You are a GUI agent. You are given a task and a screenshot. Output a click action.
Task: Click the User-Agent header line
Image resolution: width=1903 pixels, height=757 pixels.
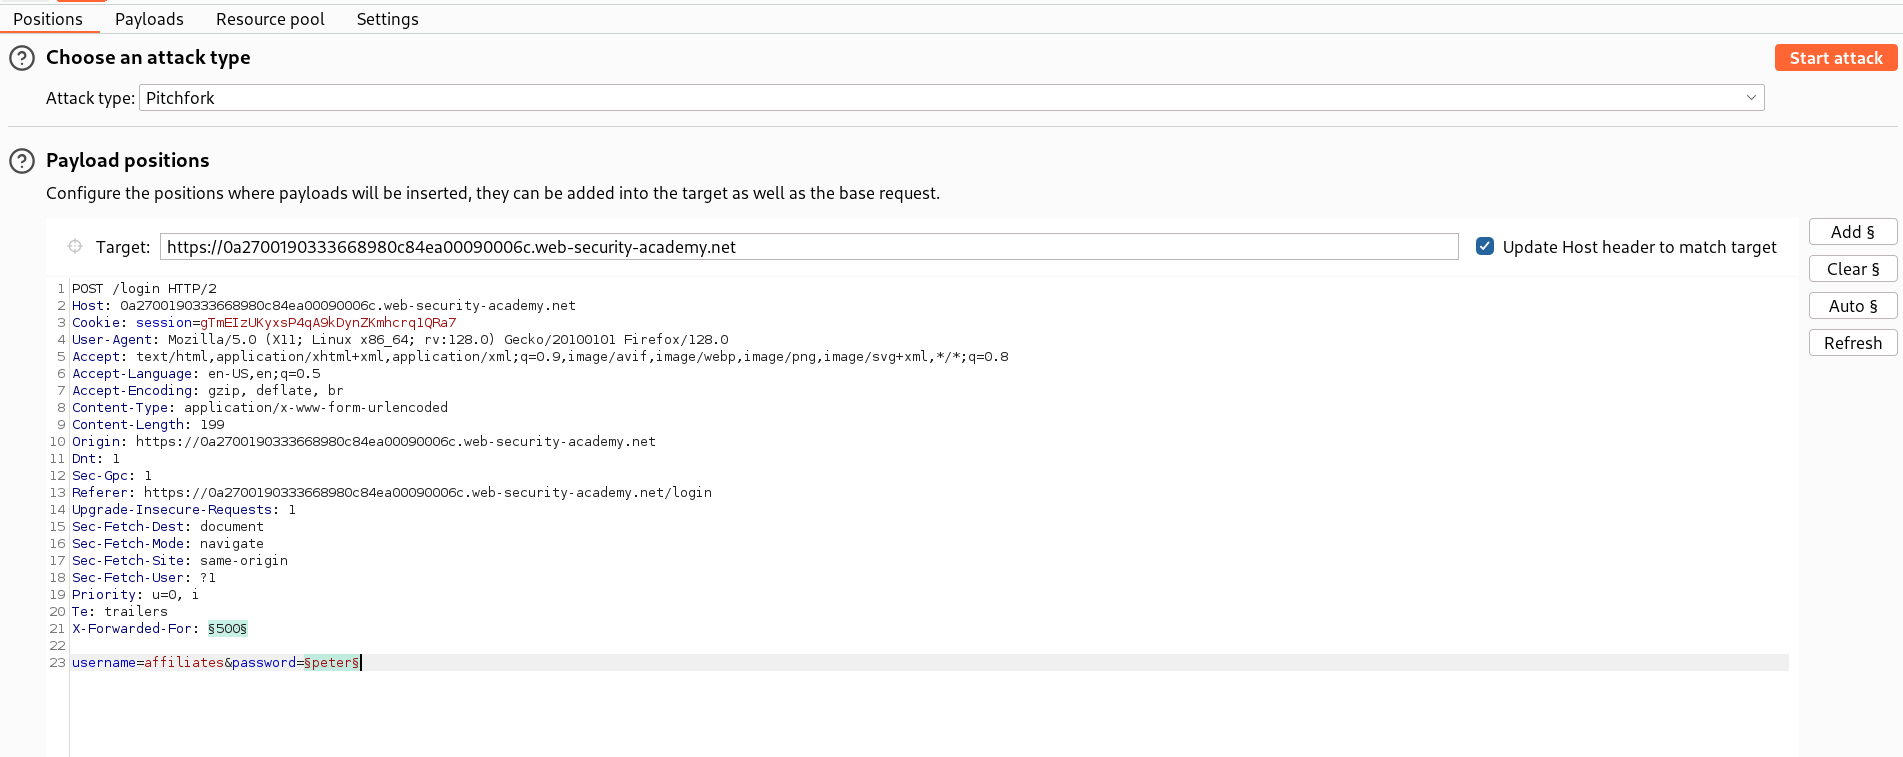click(x=400, y=340)
